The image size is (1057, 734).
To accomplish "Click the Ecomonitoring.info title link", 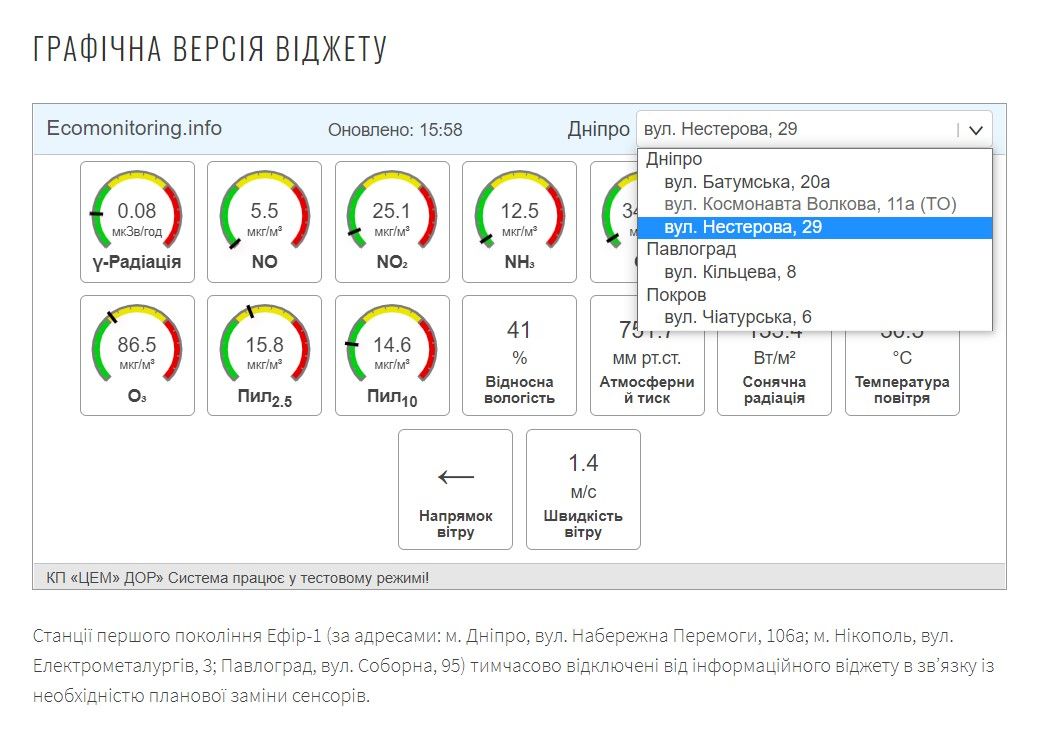I will pyautogui.click(x=134, y=129).
